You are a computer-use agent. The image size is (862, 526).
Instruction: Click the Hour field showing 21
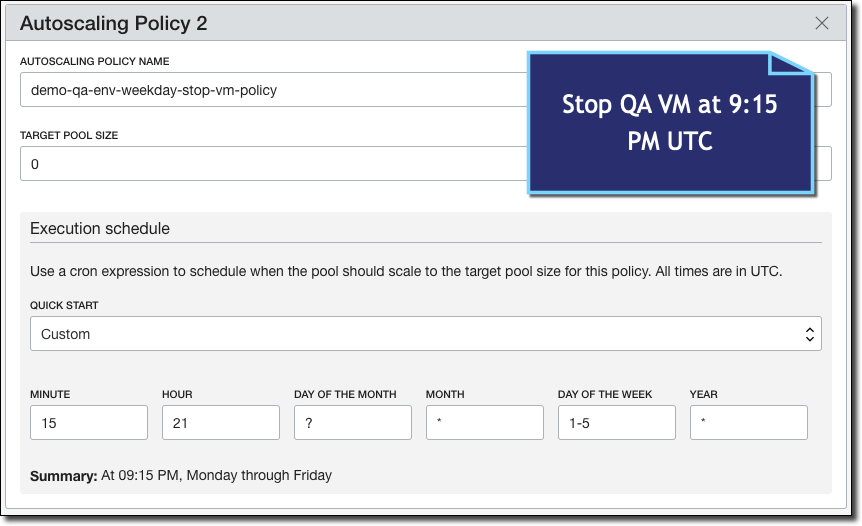click(x=221, y=423)
